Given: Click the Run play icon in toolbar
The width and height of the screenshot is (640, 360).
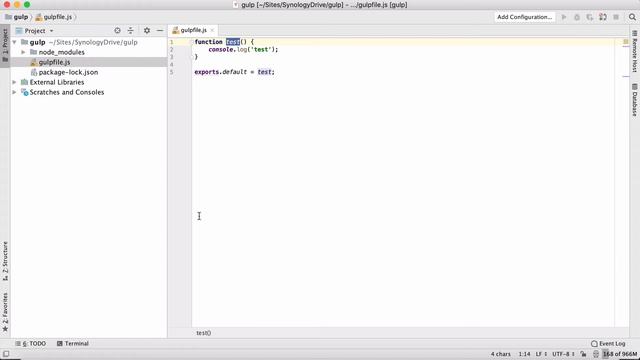Looking at the screenshot, I should [564, 17].
